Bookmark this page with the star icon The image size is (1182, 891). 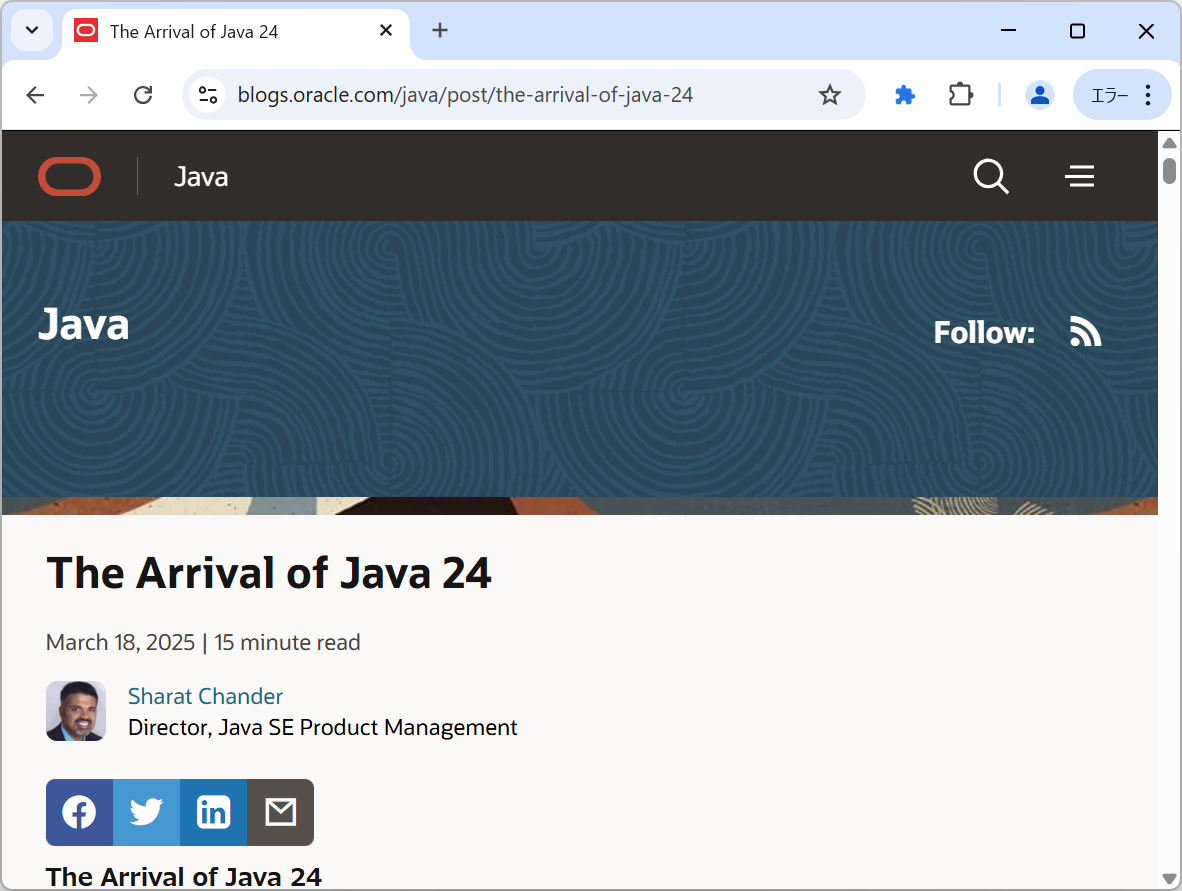pyautogui.click(x=830, y=94)
